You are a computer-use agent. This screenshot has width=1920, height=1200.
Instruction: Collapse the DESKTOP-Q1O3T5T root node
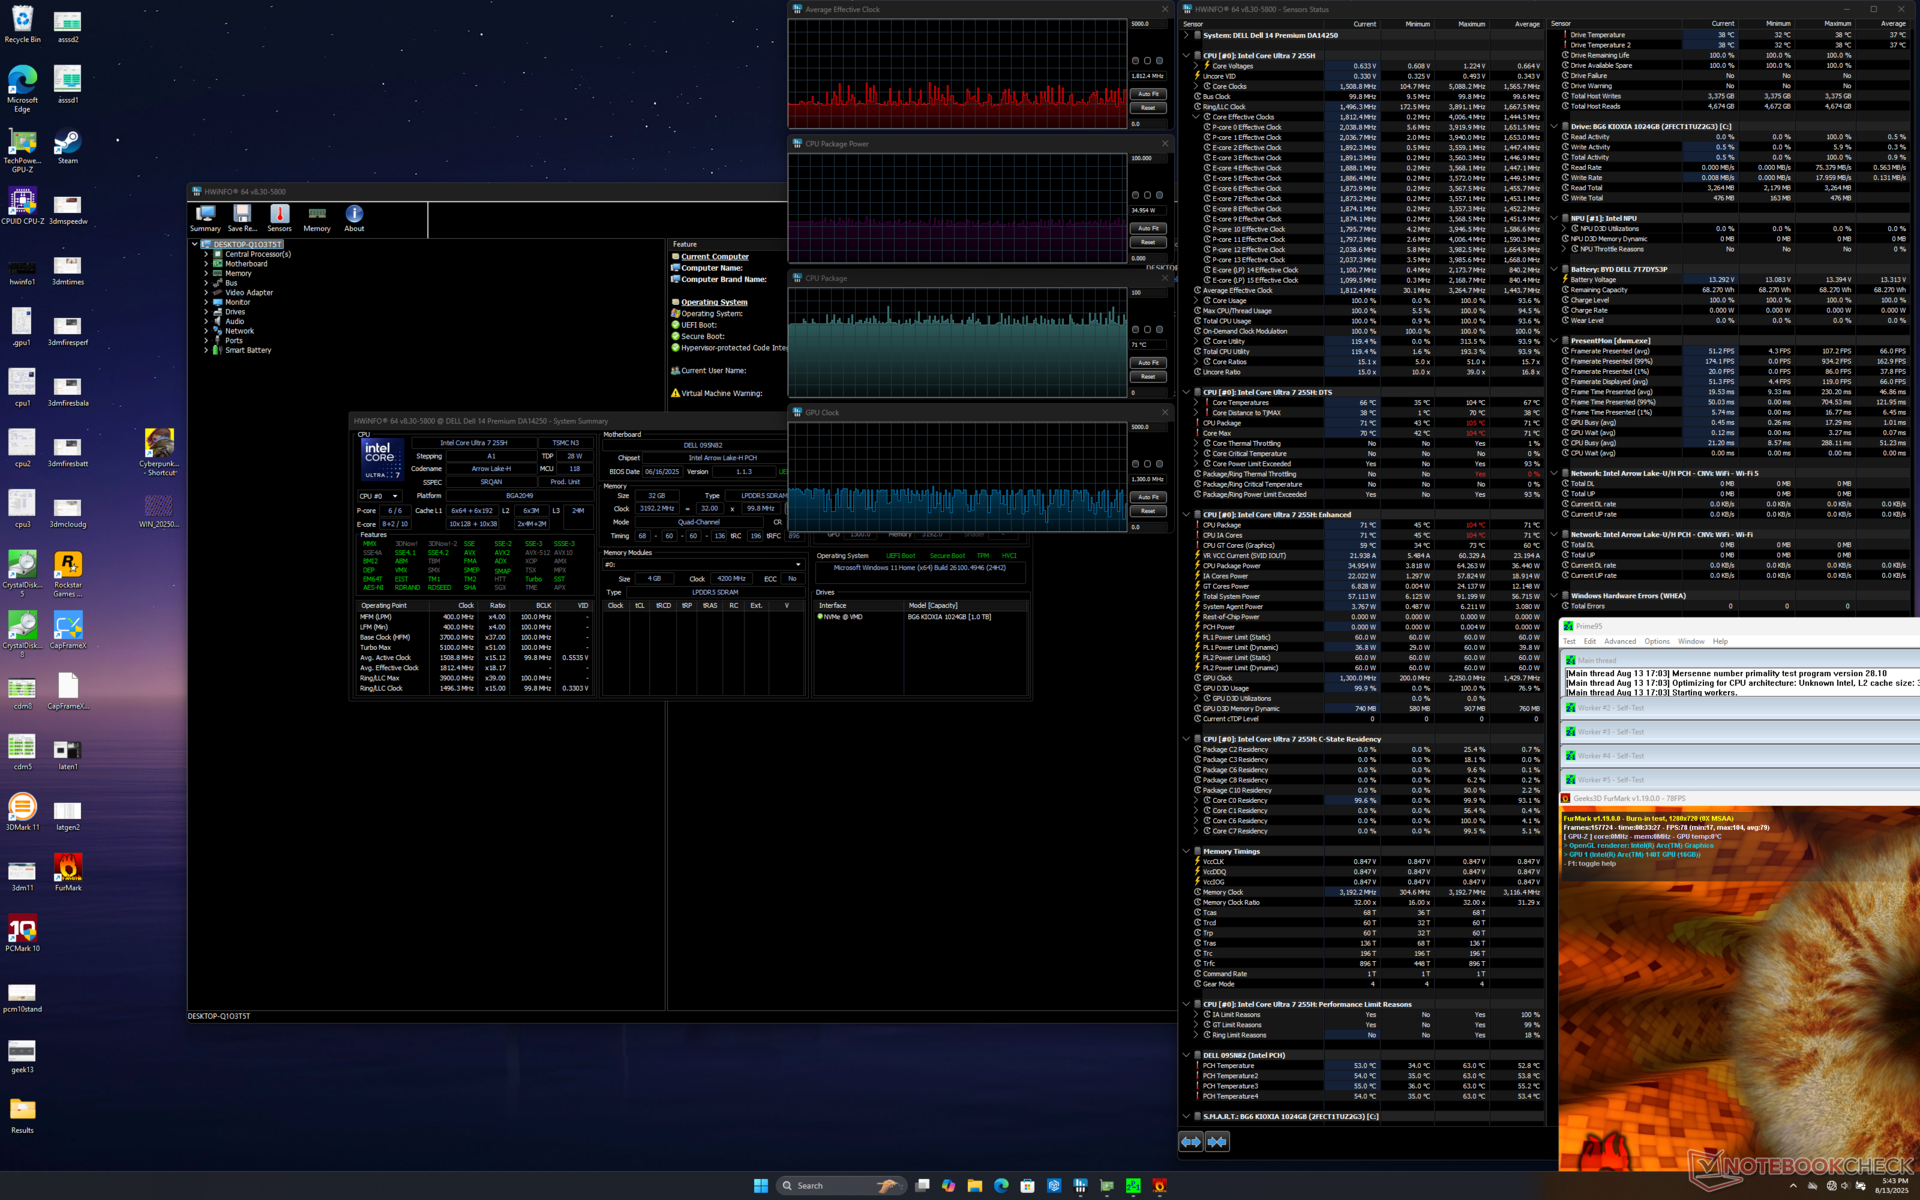pyautogui.click(x=195, y=244)
